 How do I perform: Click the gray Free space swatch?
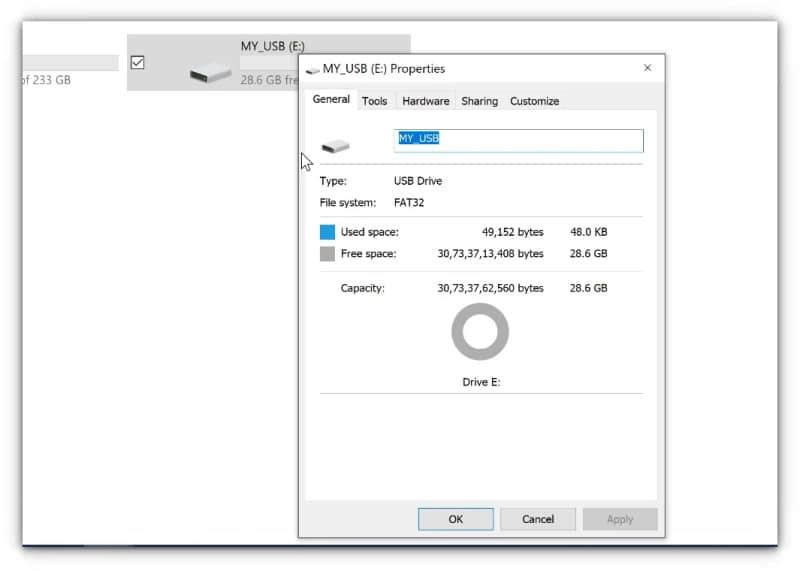[x=327, y=254]
